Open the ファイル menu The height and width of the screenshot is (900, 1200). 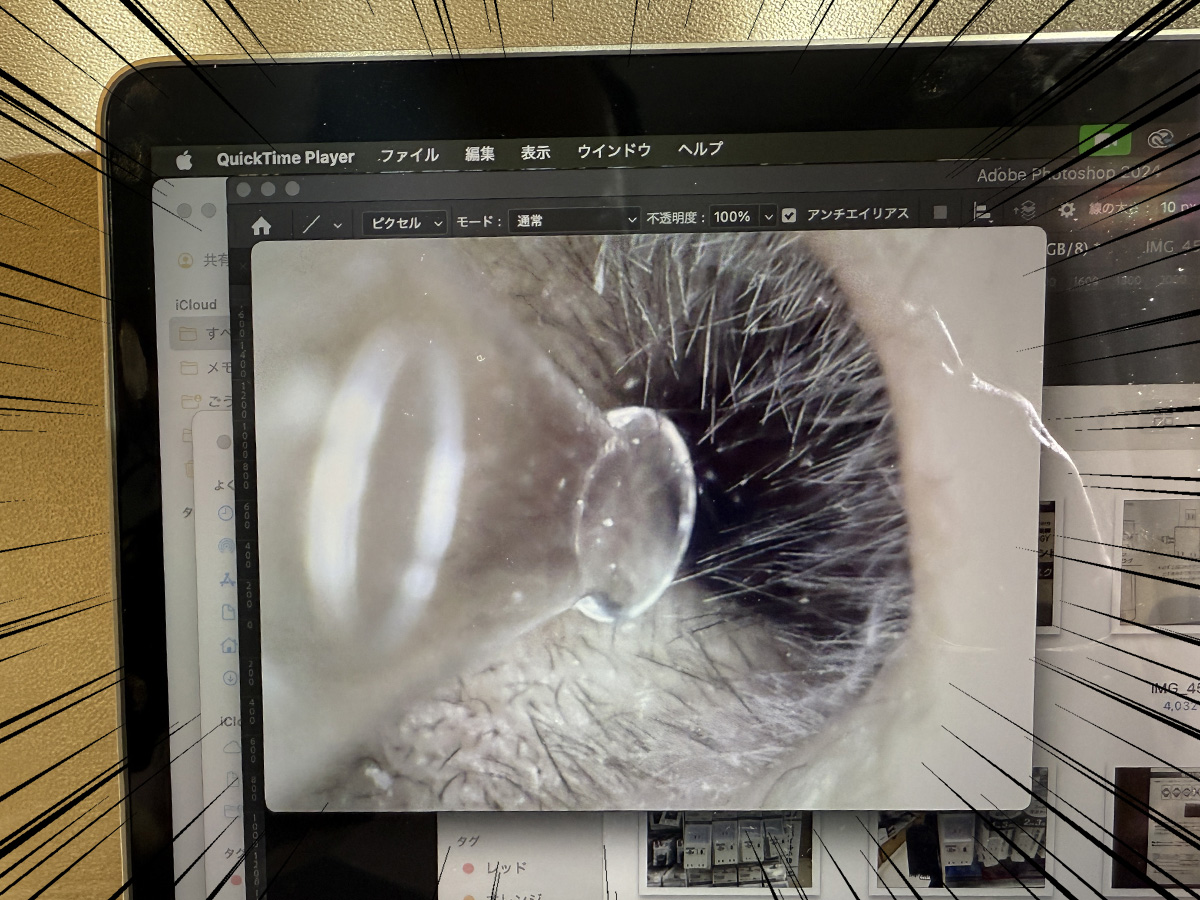(409, 155)
